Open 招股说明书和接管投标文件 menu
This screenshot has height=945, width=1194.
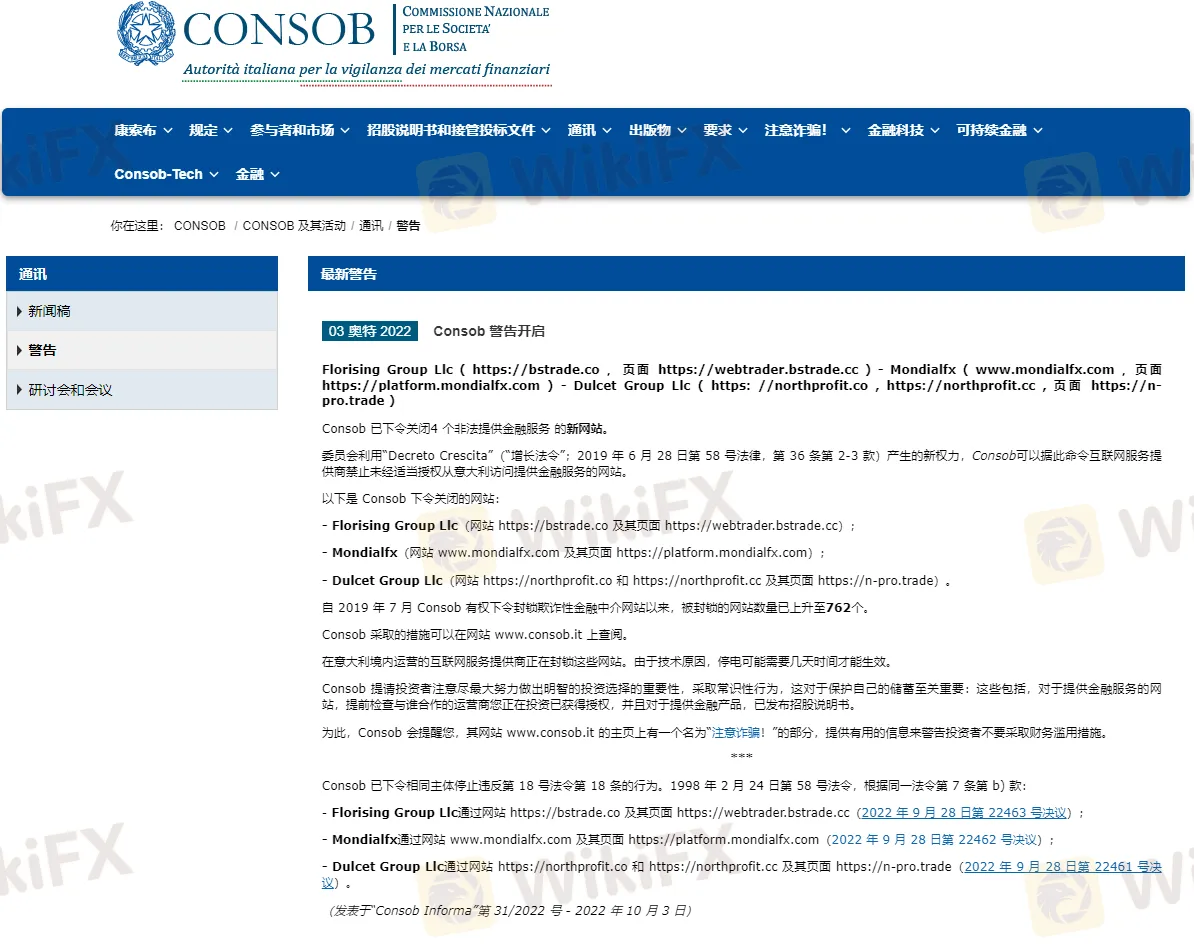pyautogui.click(x=451, y=130)
